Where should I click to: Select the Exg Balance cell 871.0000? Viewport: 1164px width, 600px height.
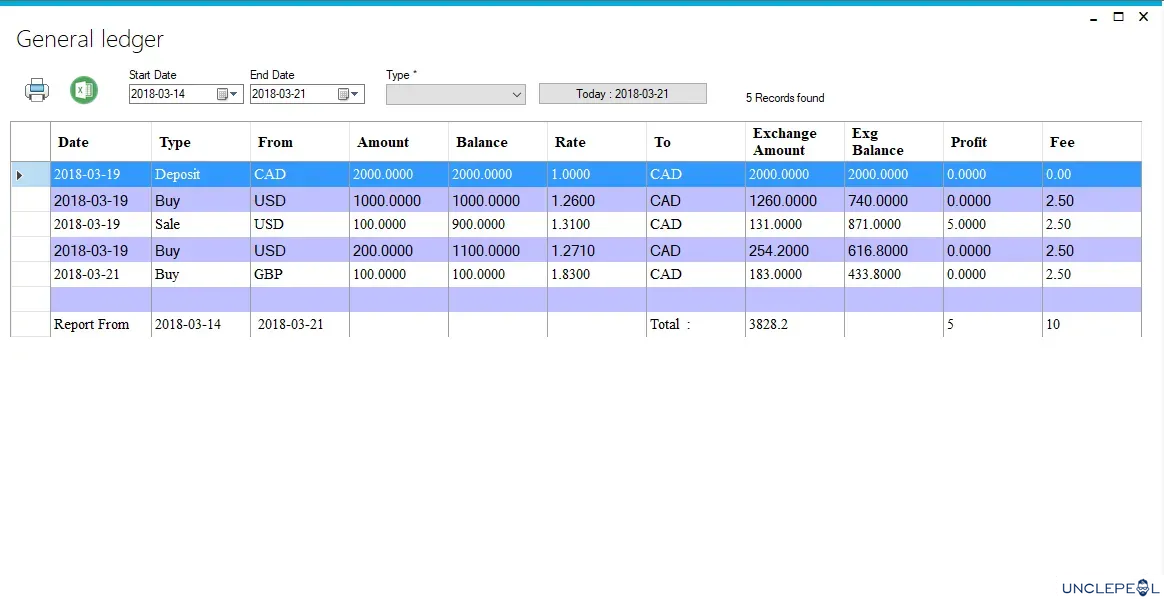tap(894, 224)
